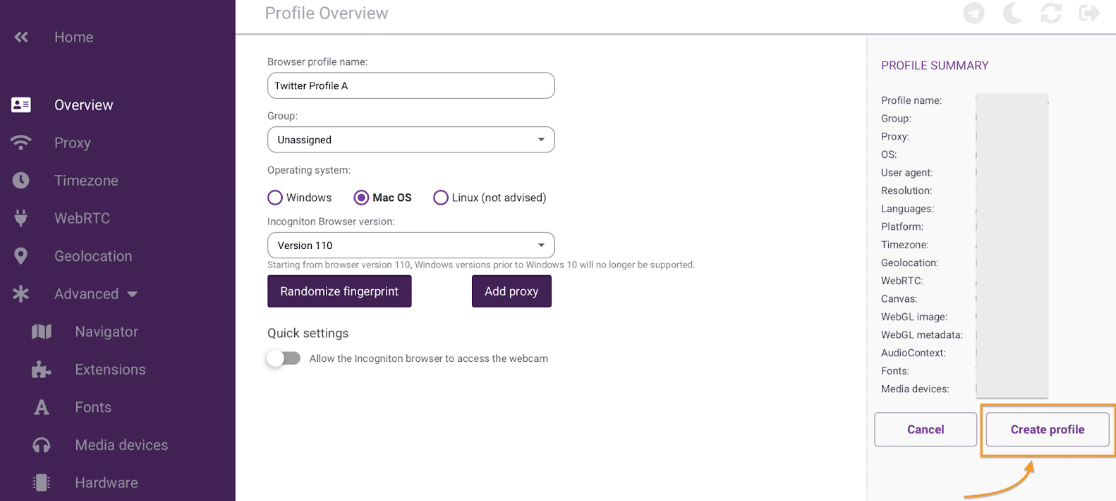The width and height of the screenshot is (1116, 501).
Task: Click the logout exit icon
Action: pyautogui.click(x=1090, y=13)
